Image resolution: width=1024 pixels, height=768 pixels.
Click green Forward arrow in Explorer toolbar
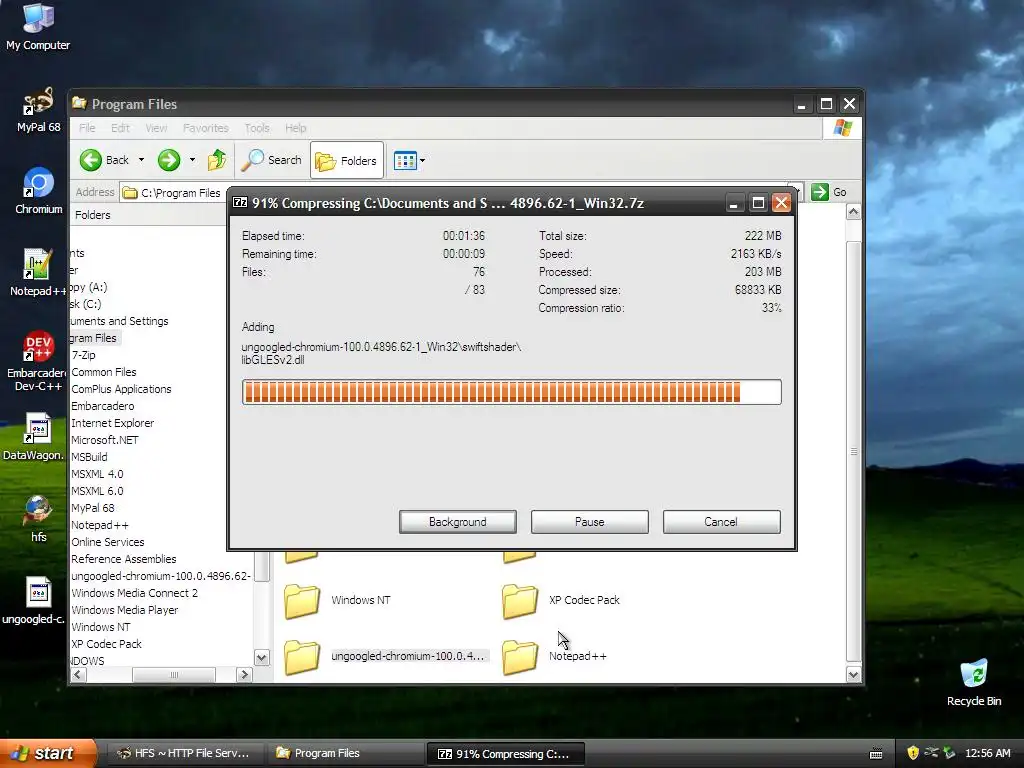(169, 160)
